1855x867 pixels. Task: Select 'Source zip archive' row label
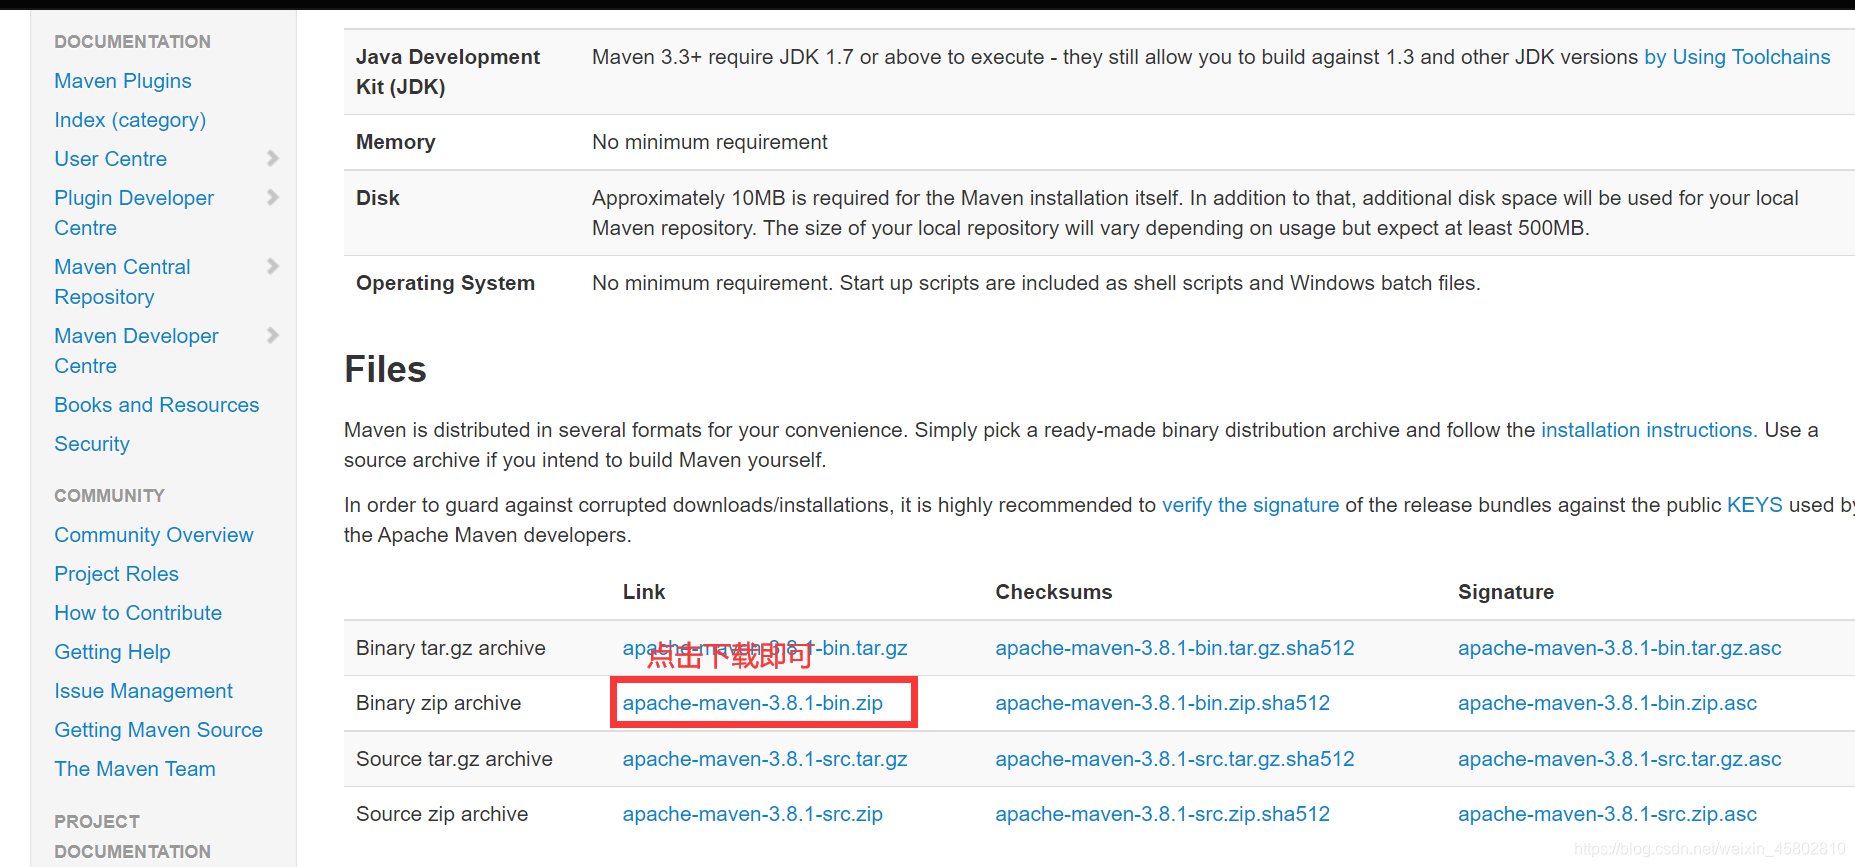tap(442, 814)
